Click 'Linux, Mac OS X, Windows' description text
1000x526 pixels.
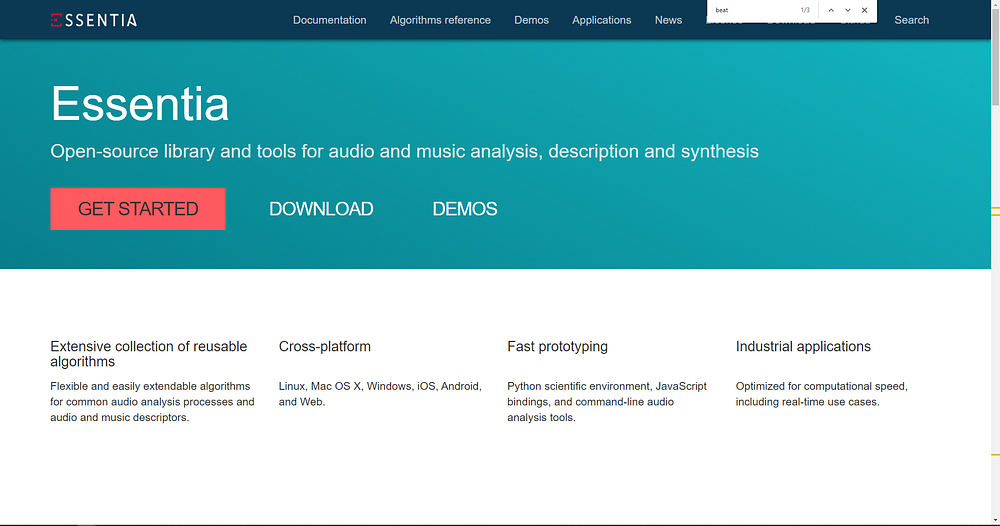click(380, 394)
